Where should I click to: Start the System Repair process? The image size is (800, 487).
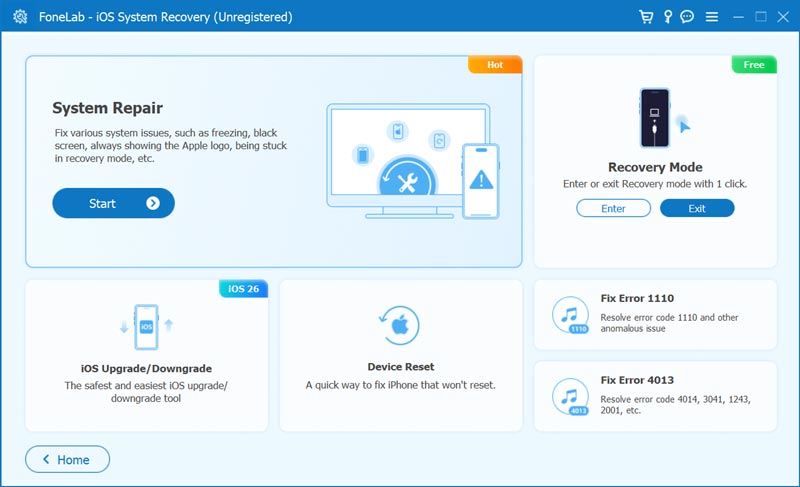pyautogui.click(x=113, y=203)
